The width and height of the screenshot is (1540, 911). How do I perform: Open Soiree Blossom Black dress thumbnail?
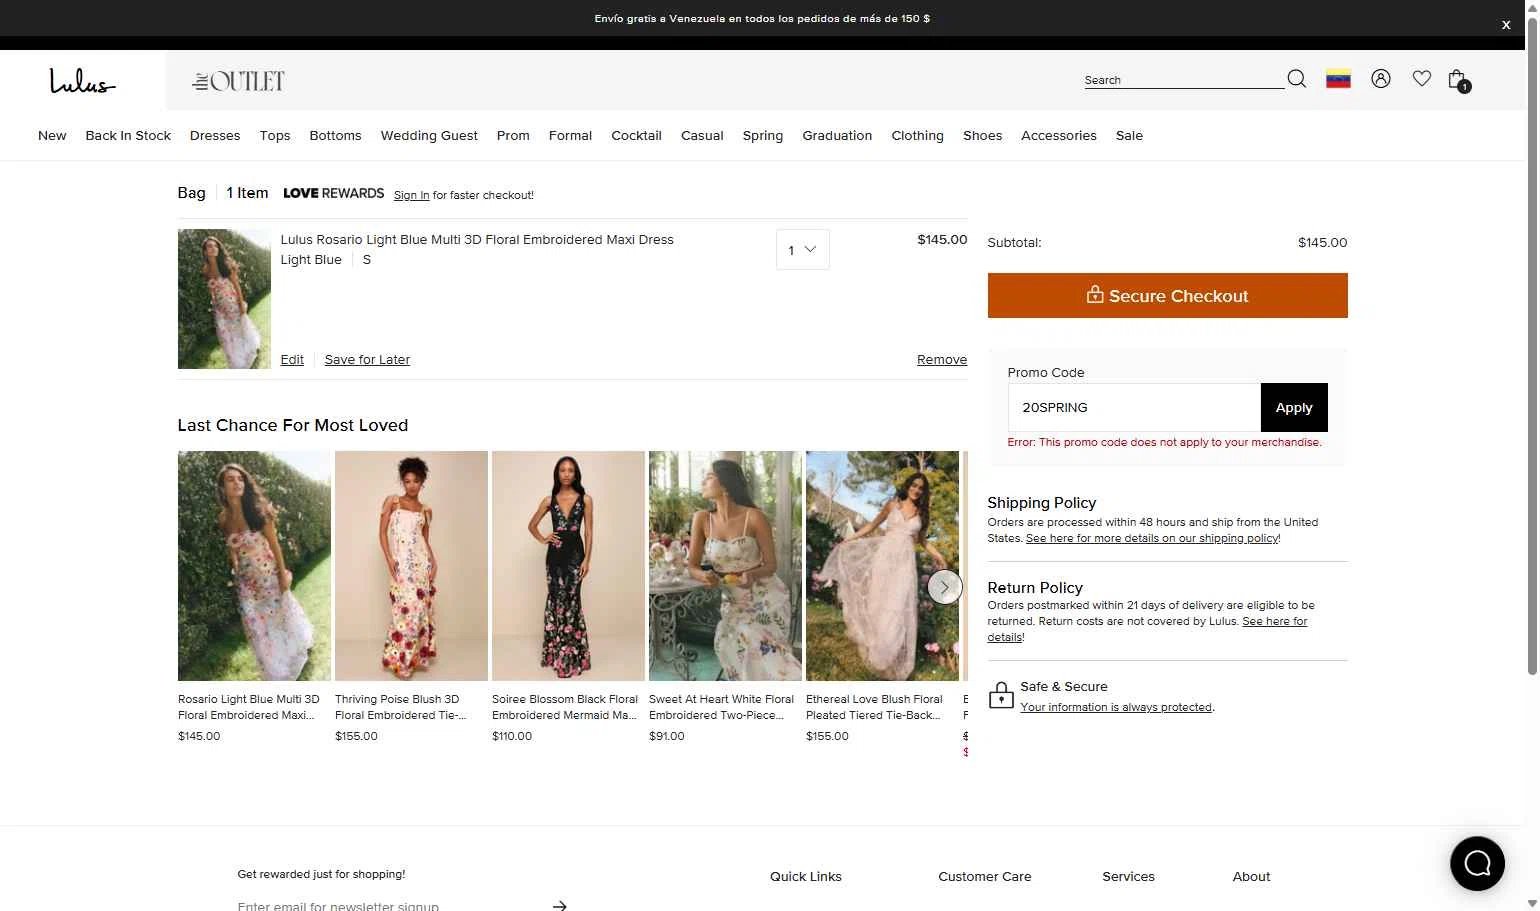(568, 566)
